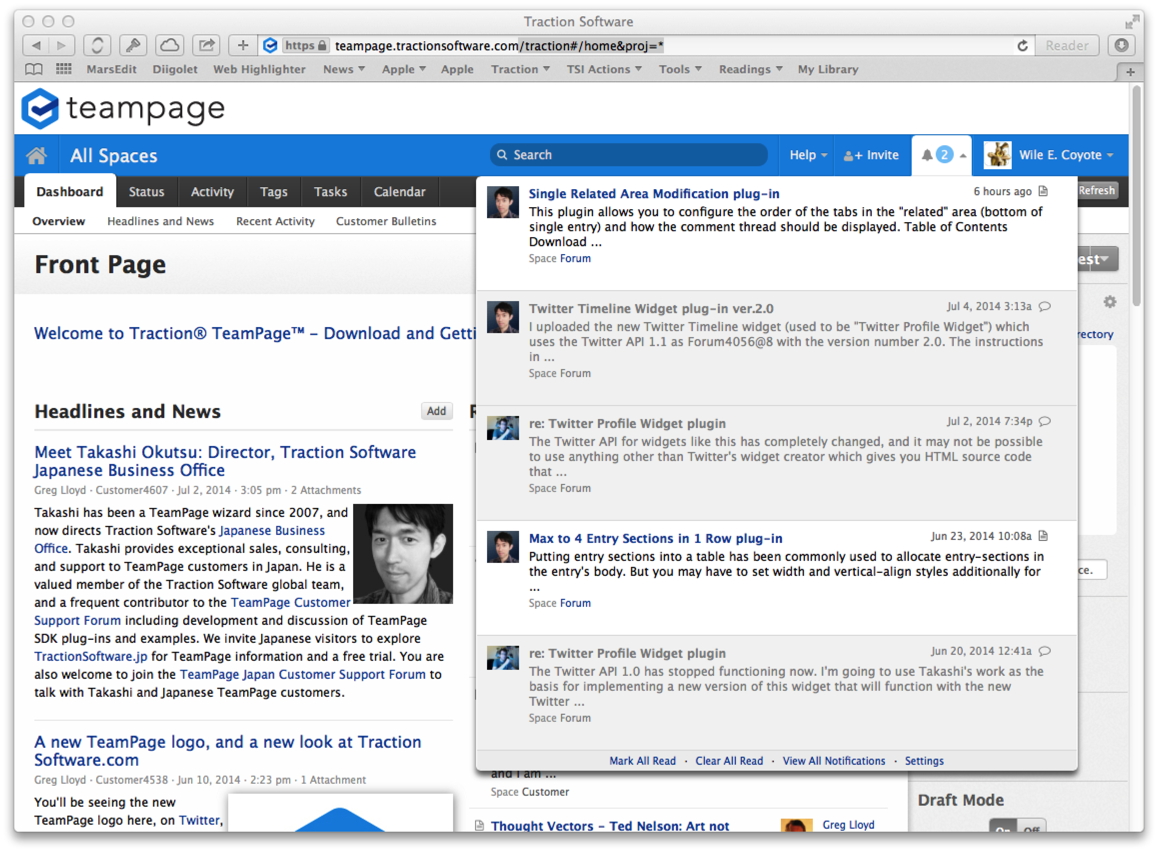Click the iCloud tabs cloud icon

pyautogui.click(x=170, y=46)
